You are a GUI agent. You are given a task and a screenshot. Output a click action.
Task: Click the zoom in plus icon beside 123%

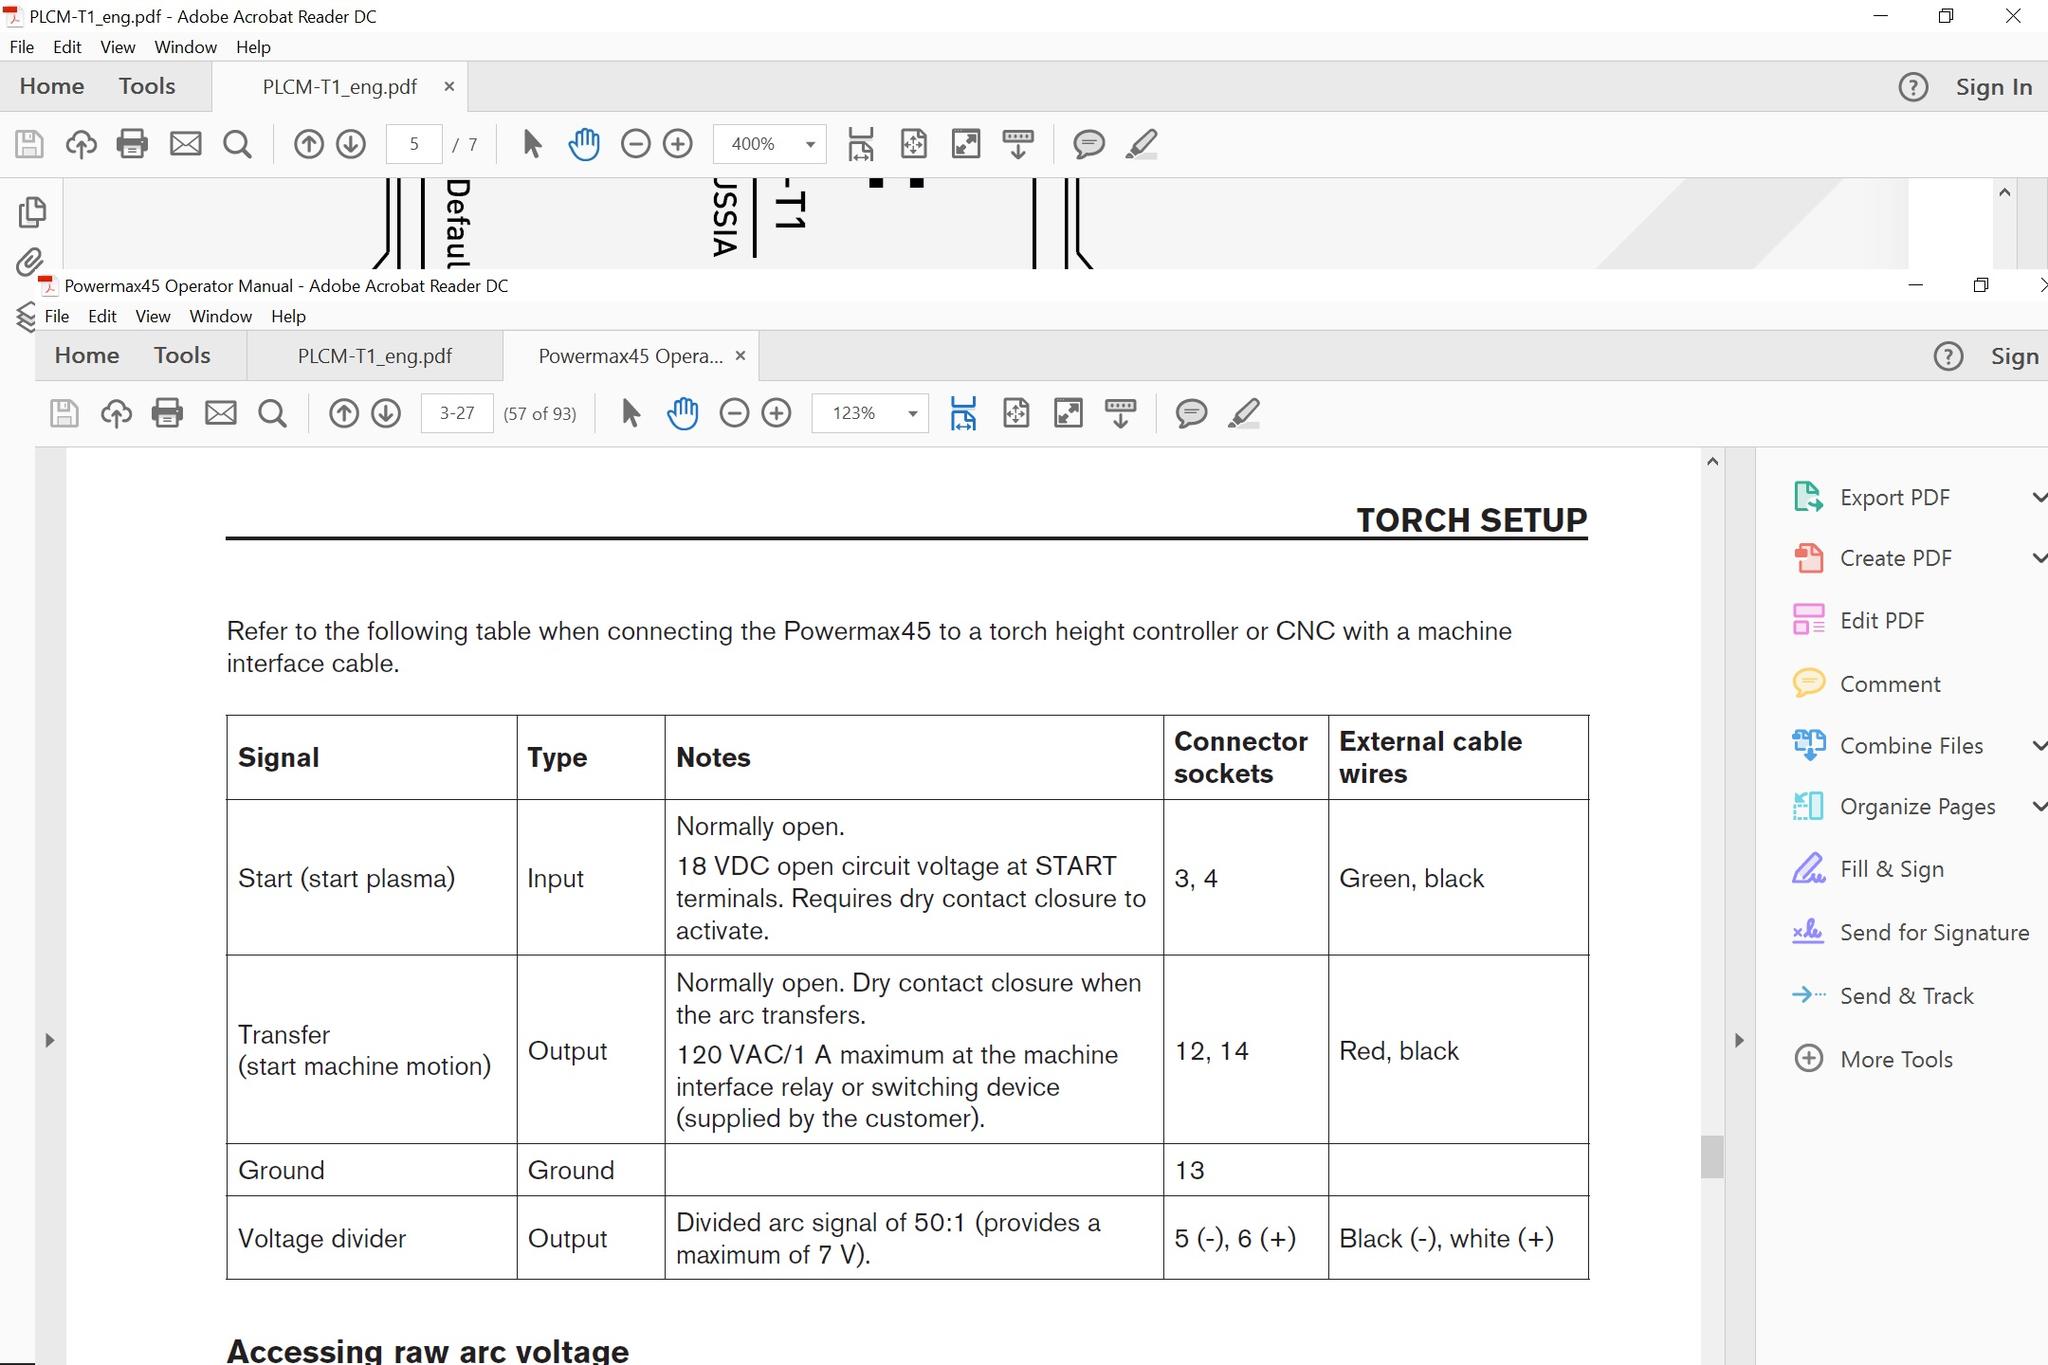coord(777,413)
